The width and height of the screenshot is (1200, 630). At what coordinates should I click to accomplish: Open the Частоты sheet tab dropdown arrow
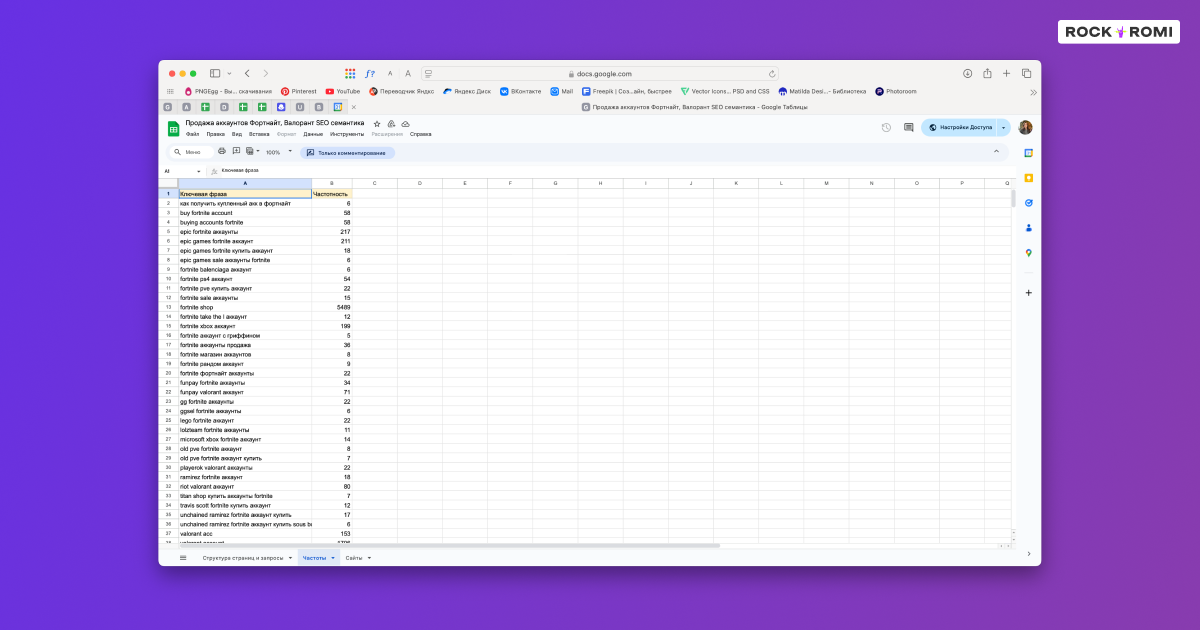pos(334,557)
